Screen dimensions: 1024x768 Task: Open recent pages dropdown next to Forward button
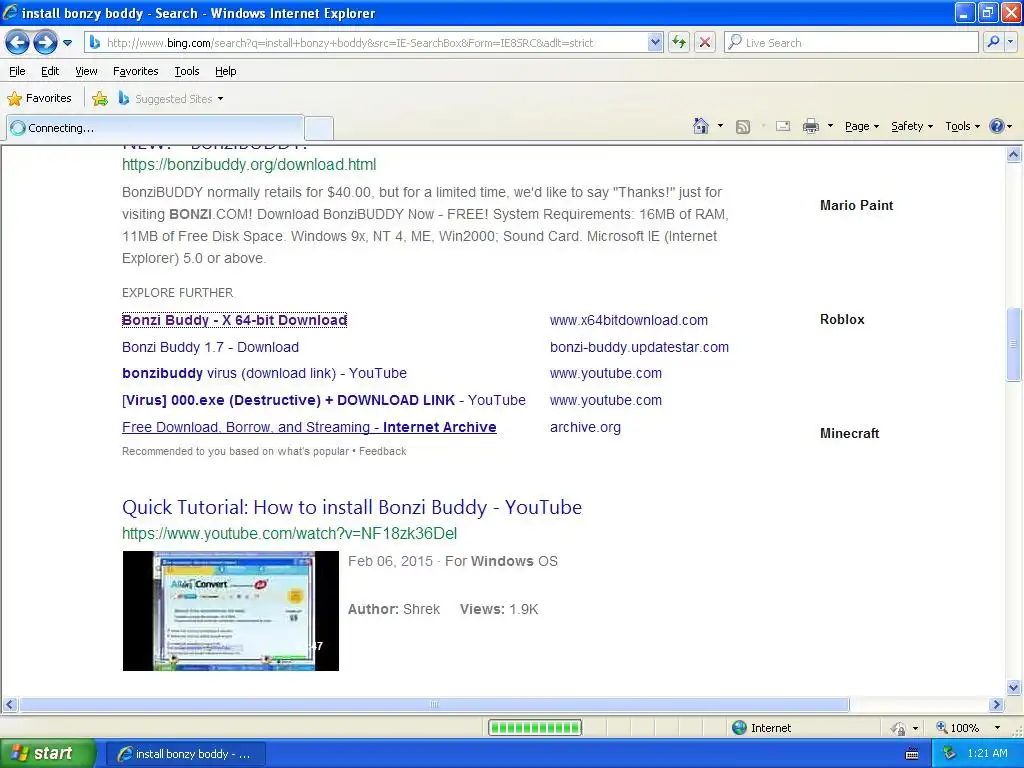pyautogui.click(x=67, y=43)
